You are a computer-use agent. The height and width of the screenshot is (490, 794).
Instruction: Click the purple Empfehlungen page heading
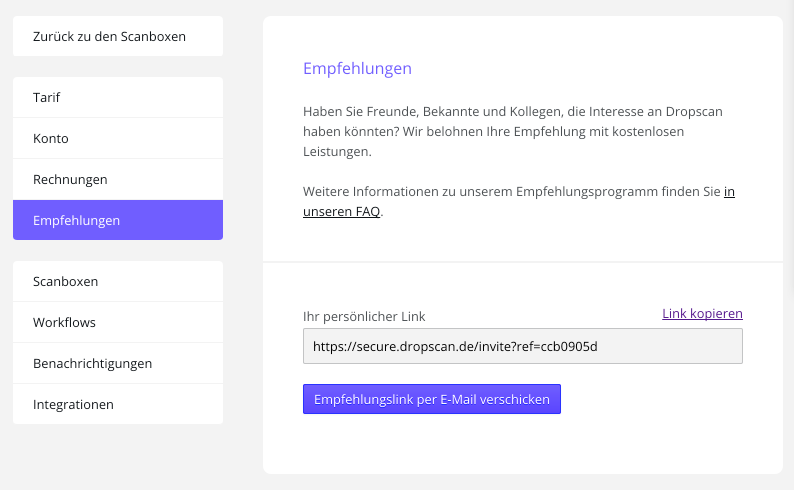pyautogui.click(x=357, y=69)
